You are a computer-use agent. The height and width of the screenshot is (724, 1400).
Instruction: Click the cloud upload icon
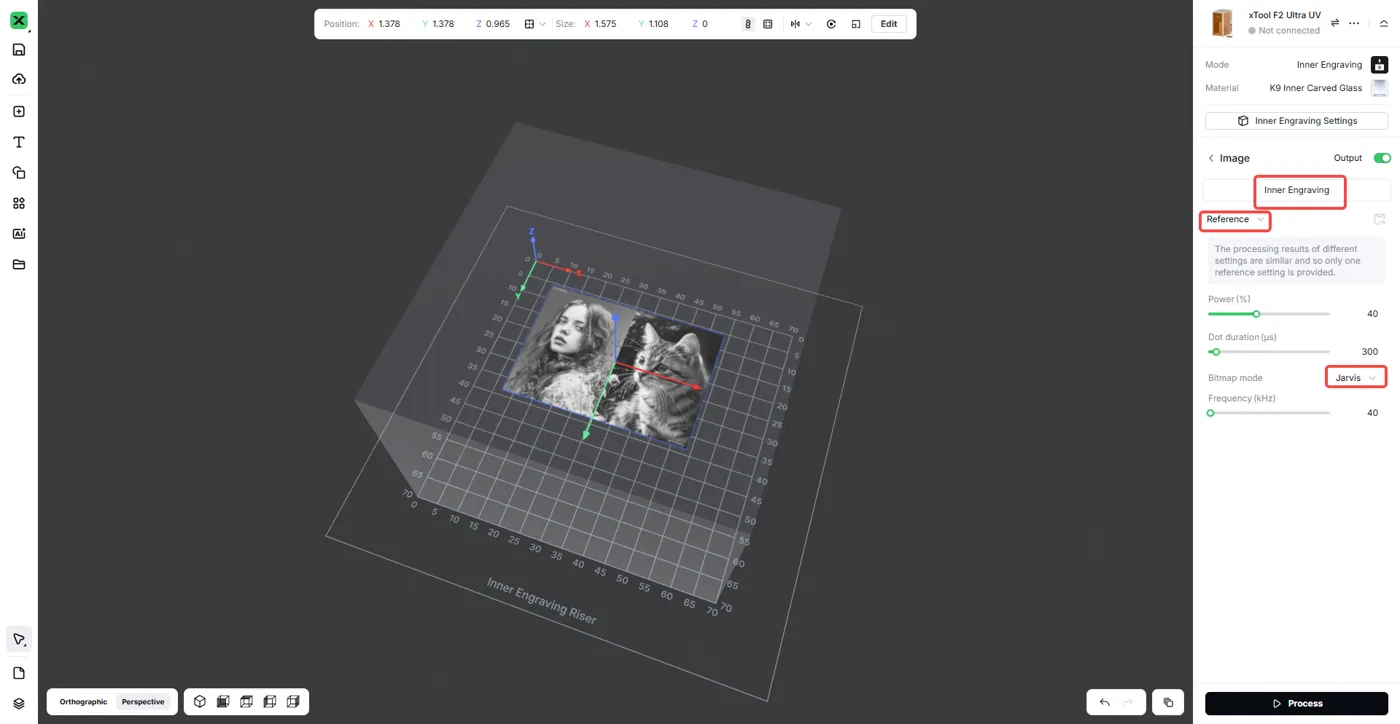tap(19, 79)
